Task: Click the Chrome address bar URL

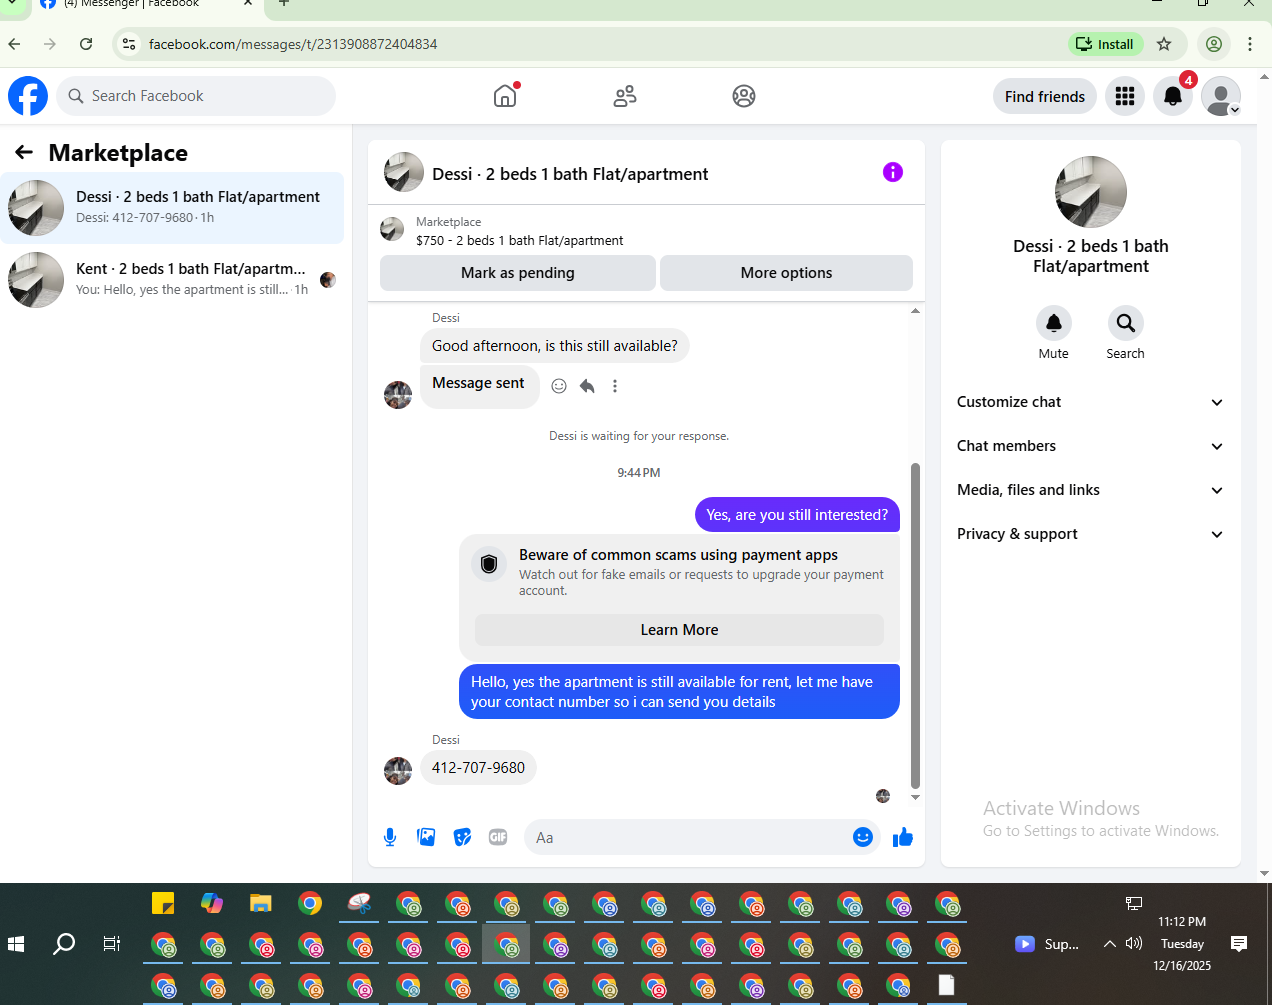Action: click(x=293, y=44)
